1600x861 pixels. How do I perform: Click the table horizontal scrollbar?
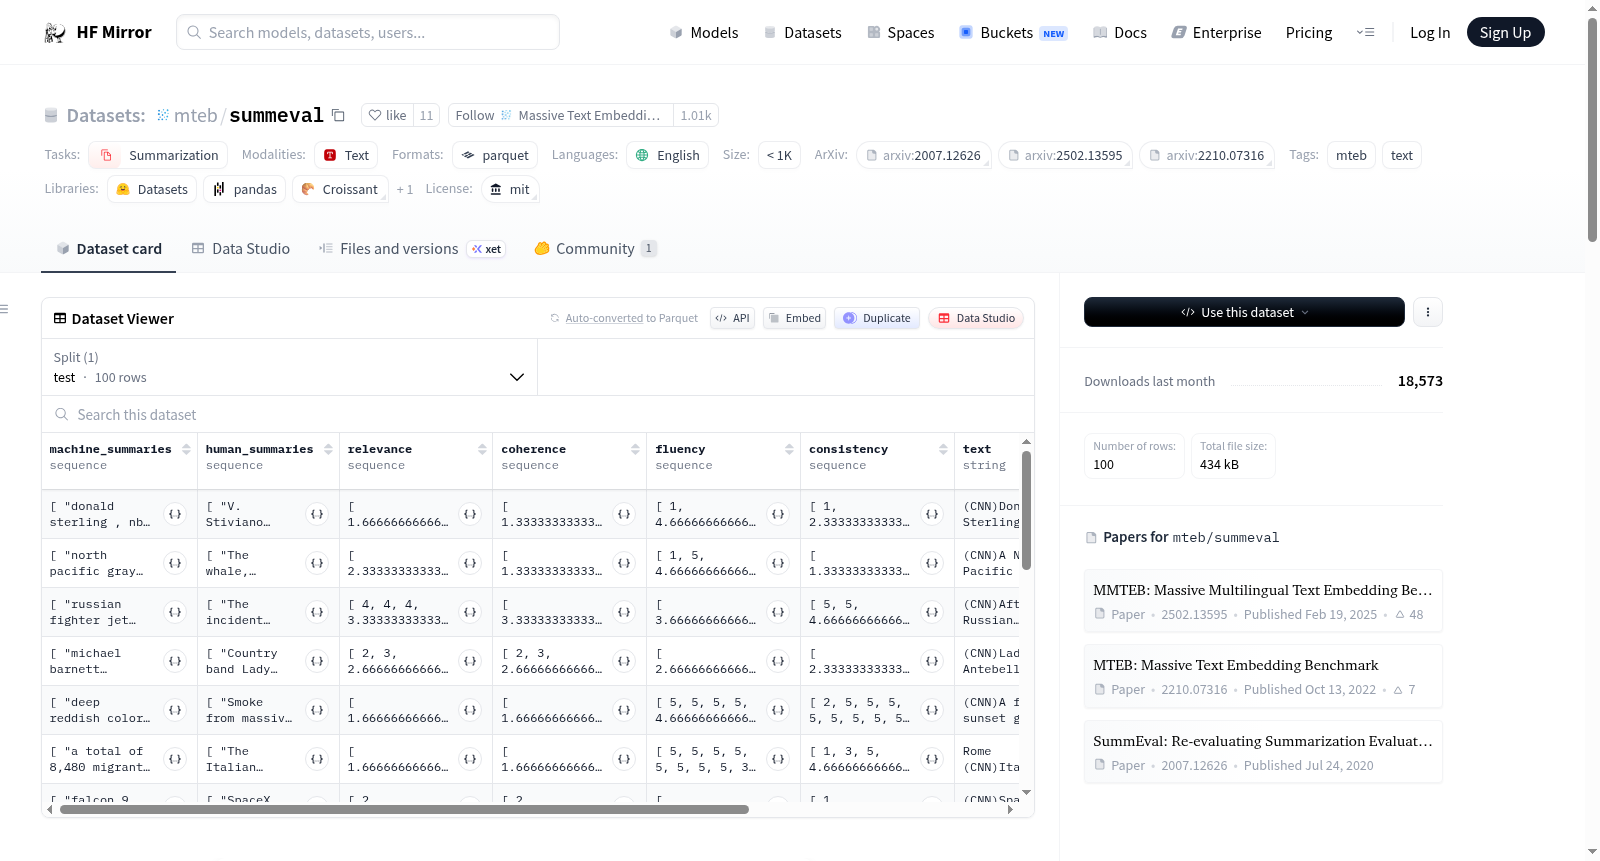coord(404,809)
